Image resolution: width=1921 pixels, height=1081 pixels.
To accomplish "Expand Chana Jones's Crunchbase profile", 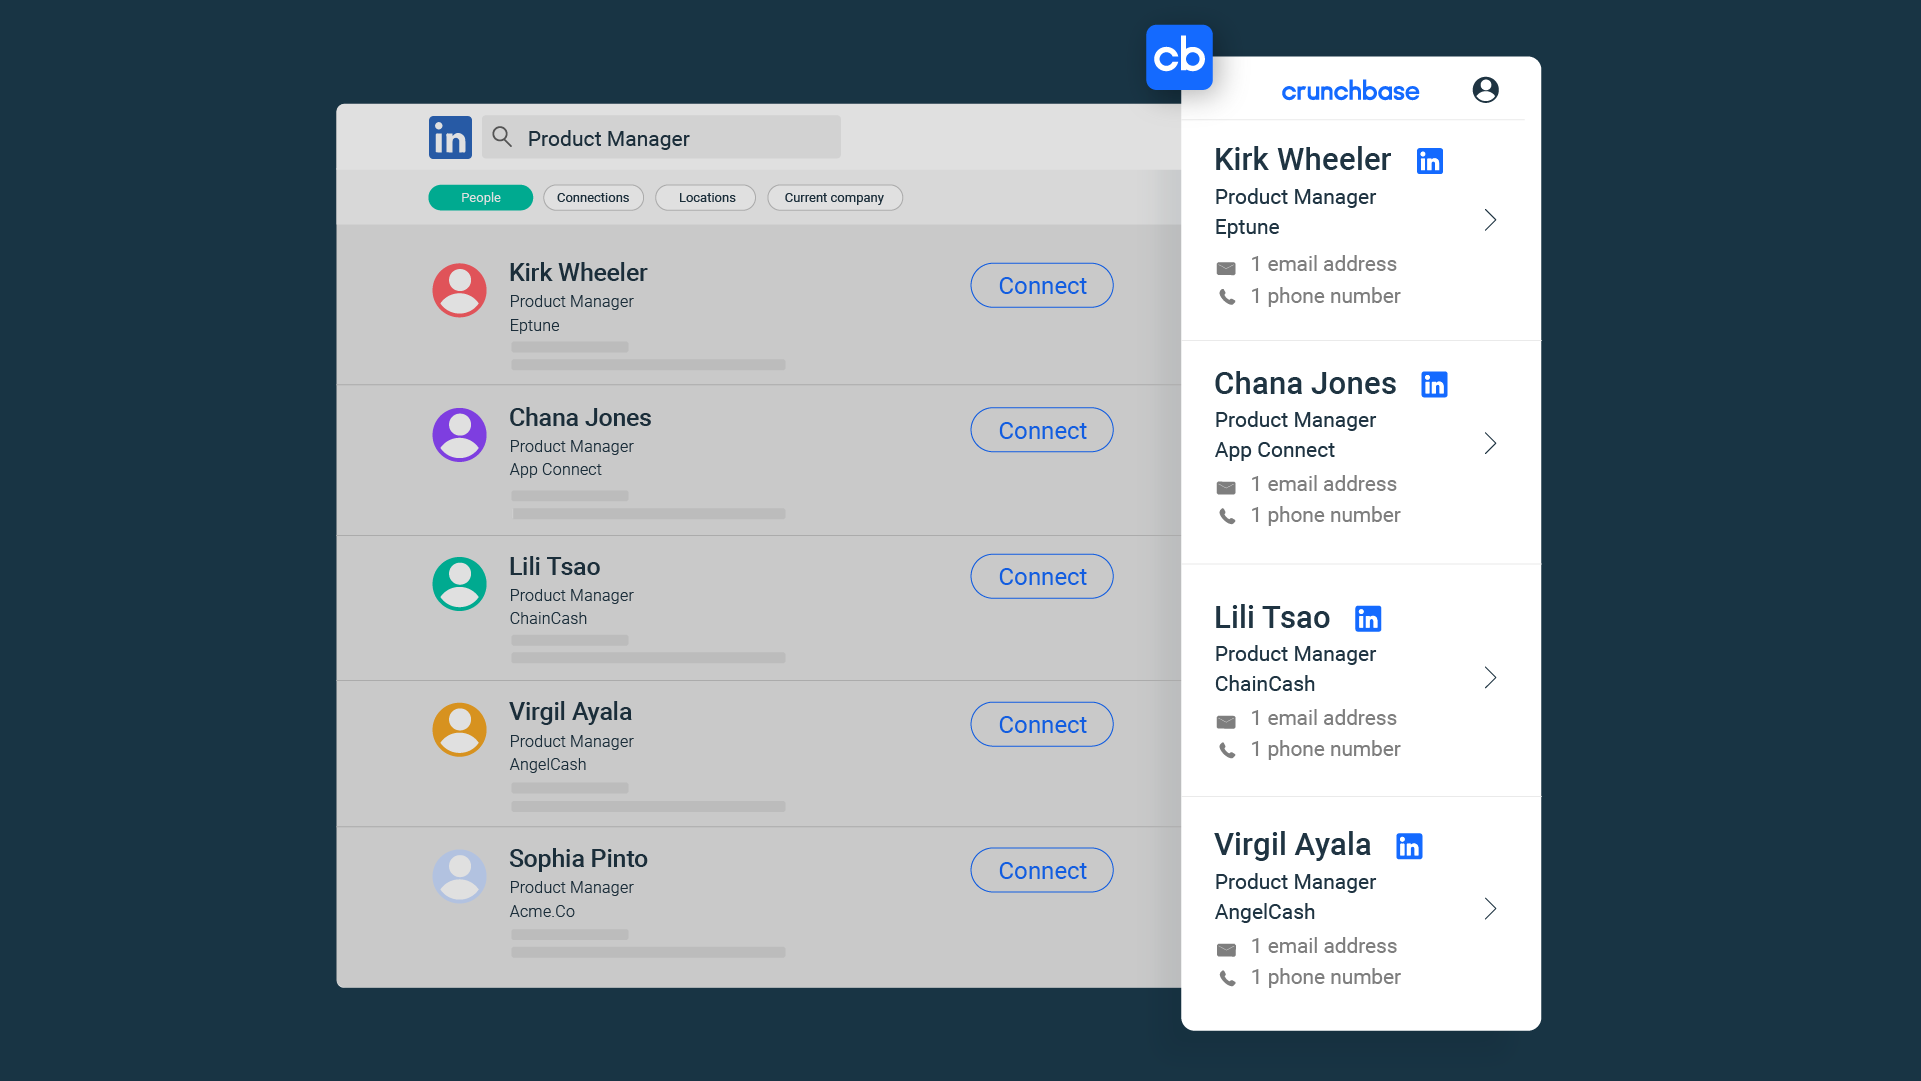I will tap(1490, 442).
